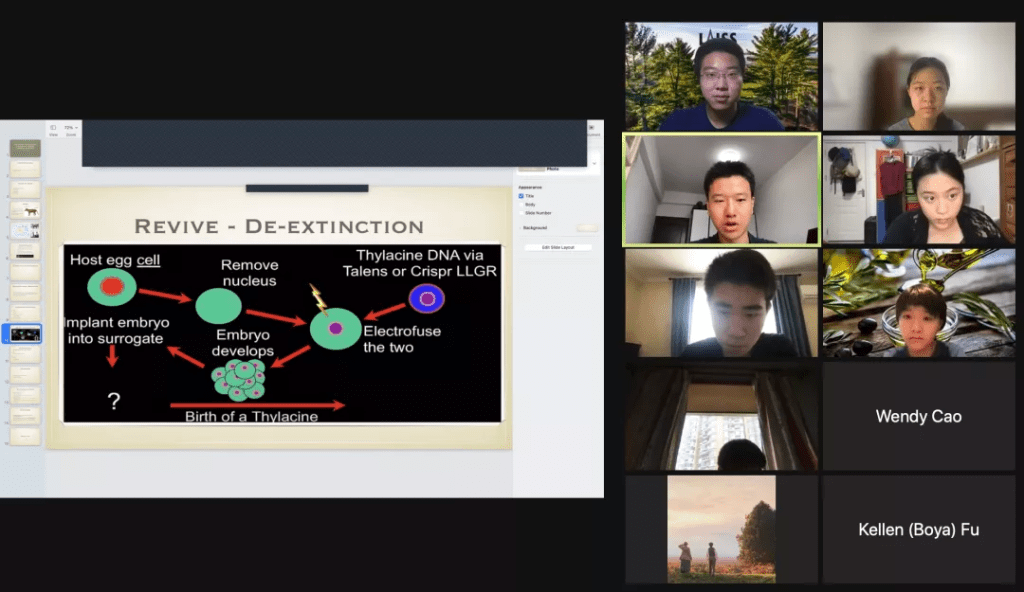Select the currently highlighted black slide thumbnail
The width and height of the screenshot is (1024, 592).
tap(25, 334)
